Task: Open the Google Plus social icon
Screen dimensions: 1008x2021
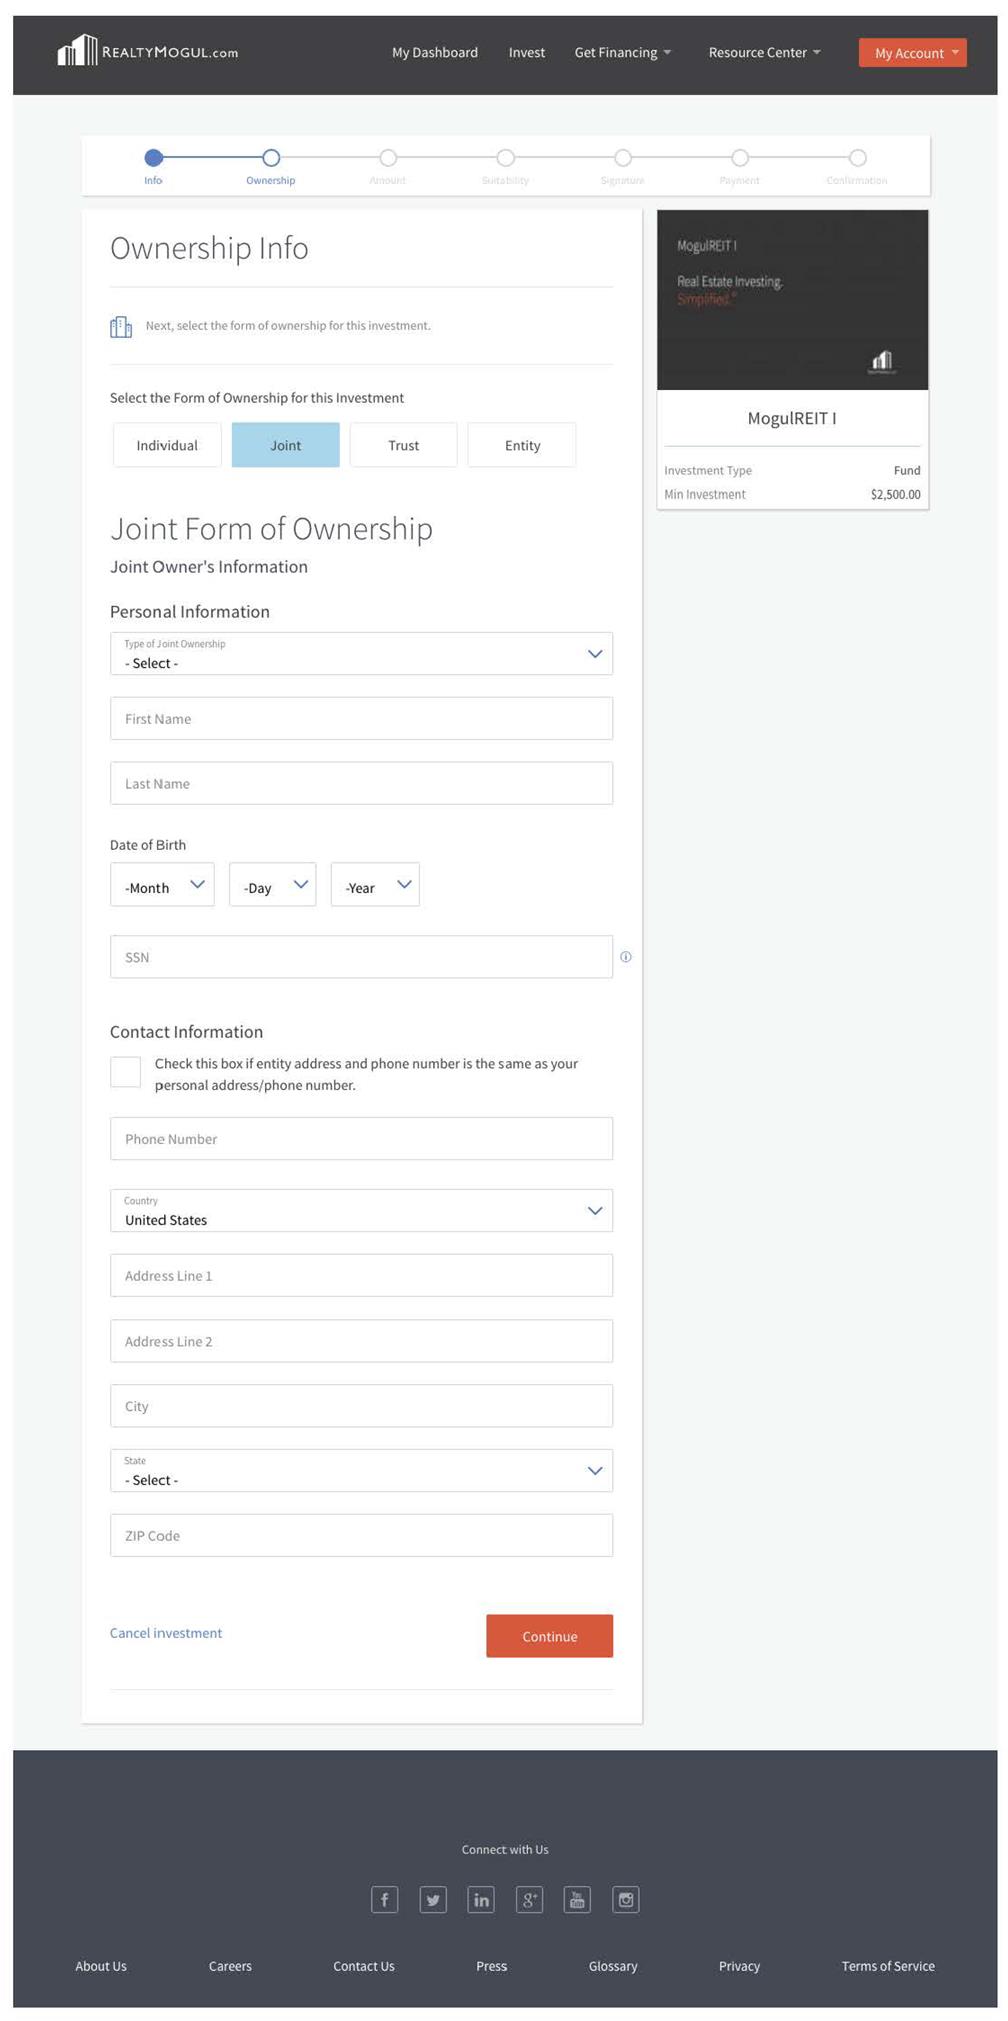Action: (529, 1899)
